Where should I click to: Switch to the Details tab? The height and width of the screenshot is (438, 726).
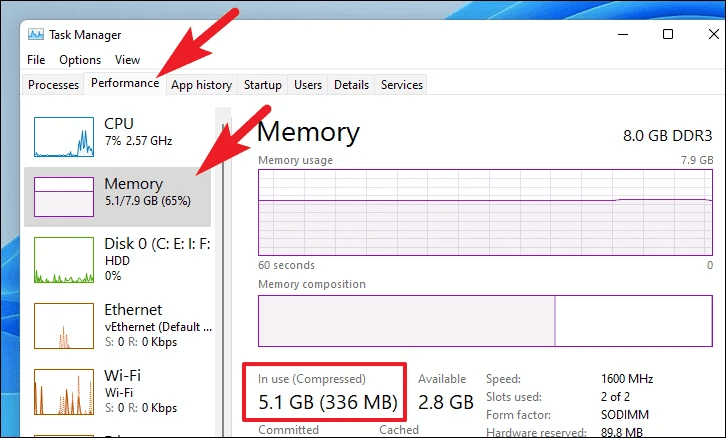tap(351, 85)
